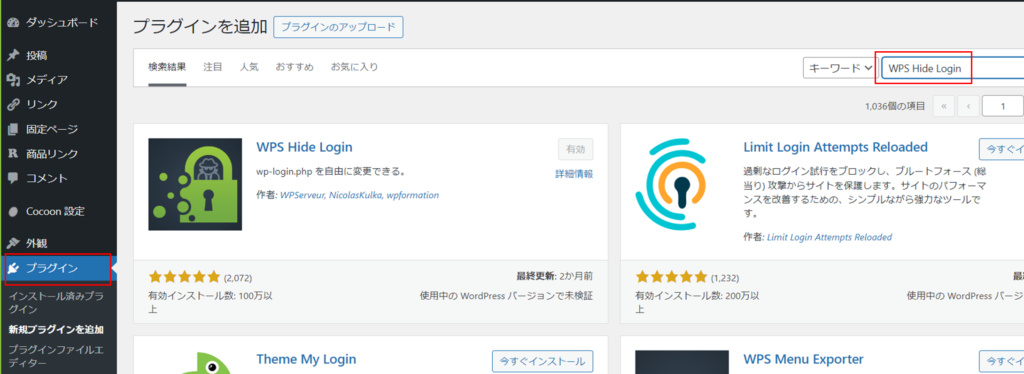Click the 固定ページ page icon
Image resolution: width=1024 pixels, height=374 pixels.
pos(12,129)
